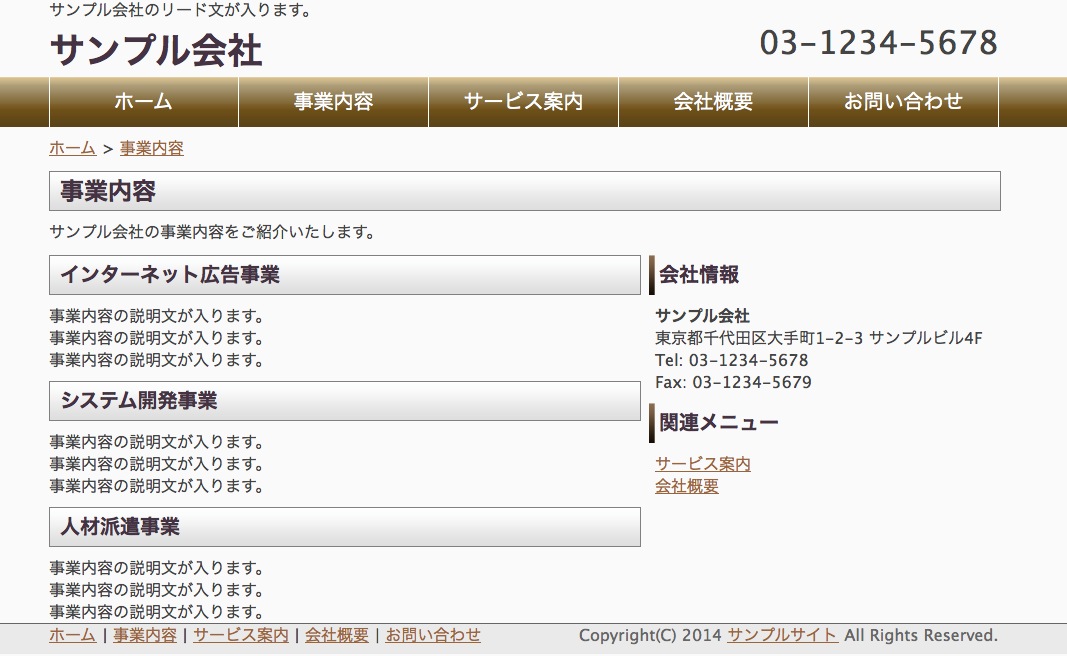Open the footer サービス案内 link
The width and height of the screenshot is (1067, 656).
[241, 635]
